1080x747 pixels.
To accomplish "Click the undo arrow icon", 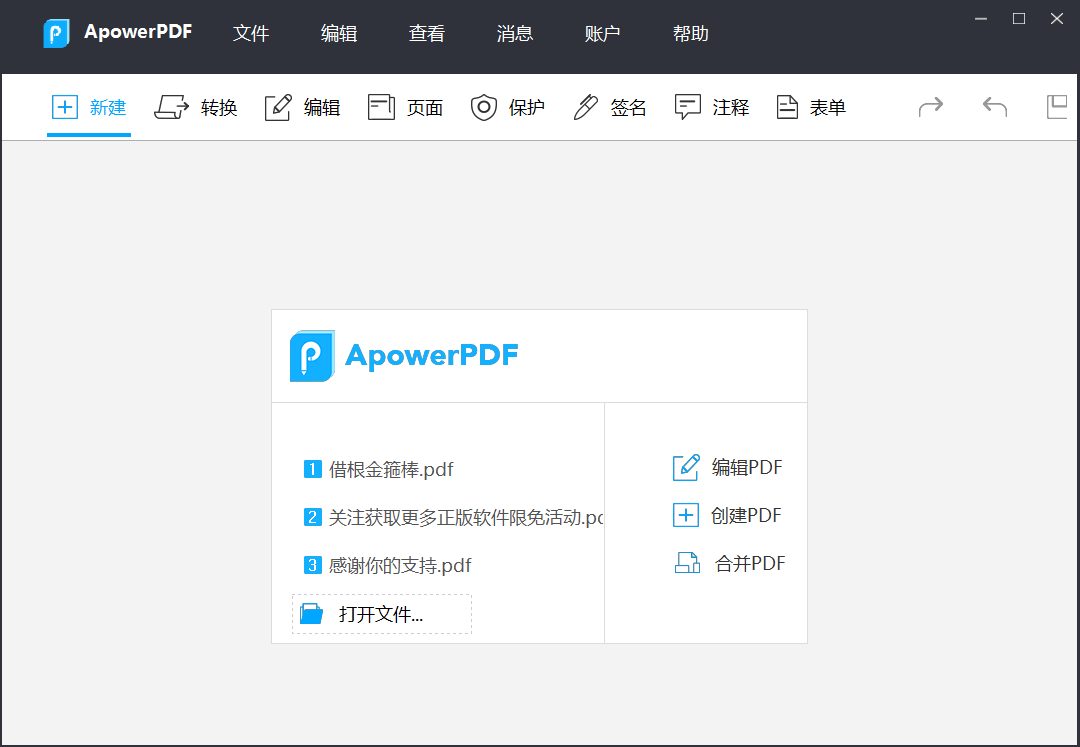I will (x=995, y=107).
